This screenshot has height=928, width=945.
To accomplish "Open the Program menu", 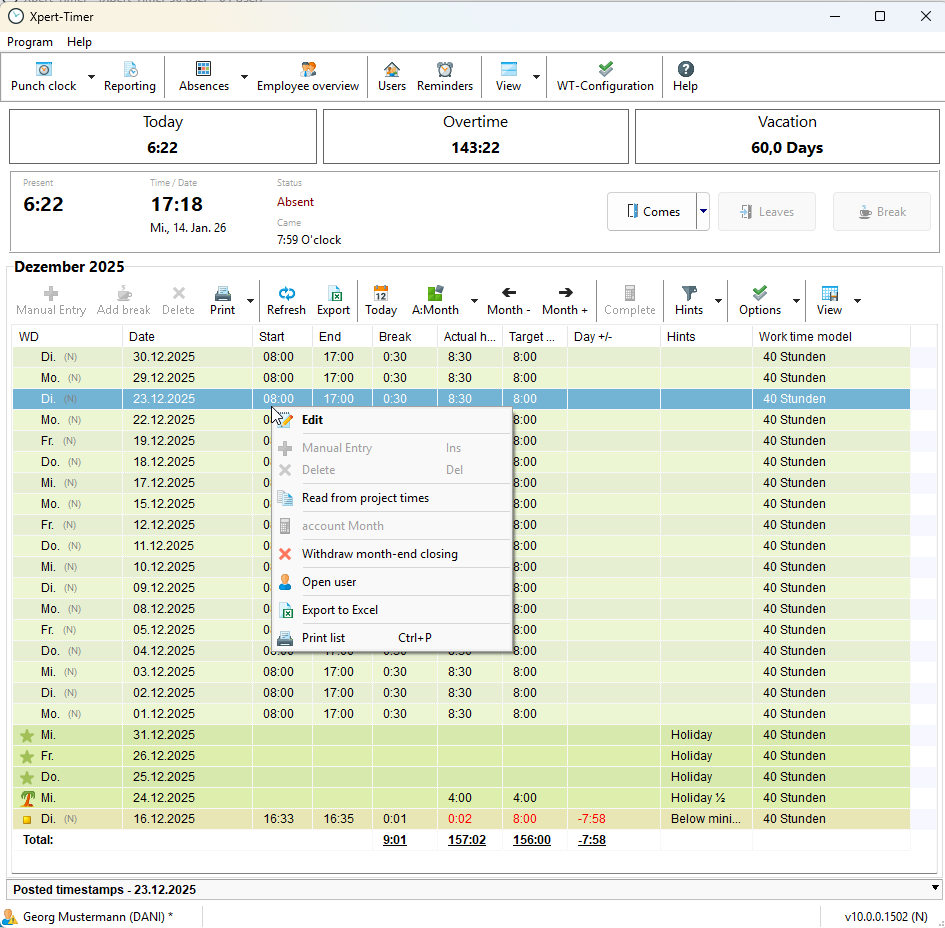I will coord(30,42).
